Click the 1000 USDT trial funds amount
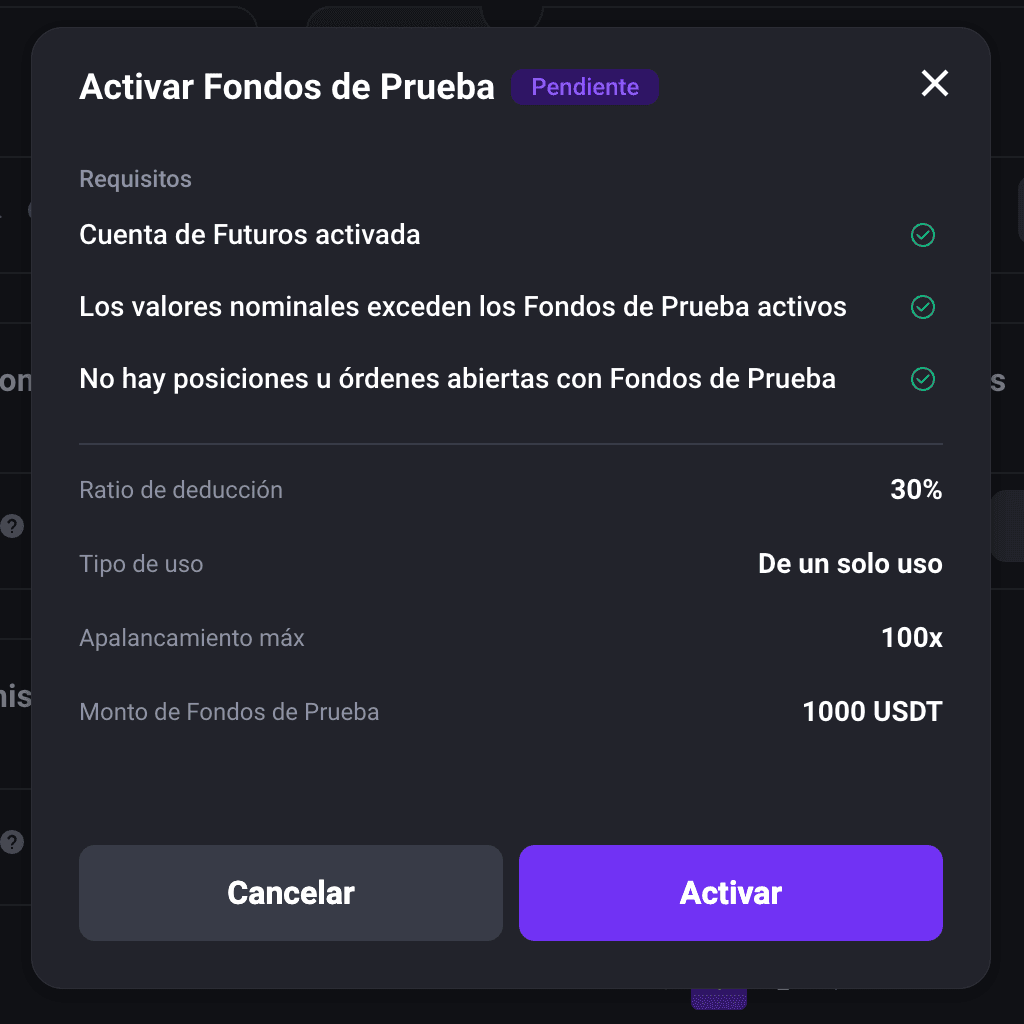The image size is (1024, 1024). point(872,712)
